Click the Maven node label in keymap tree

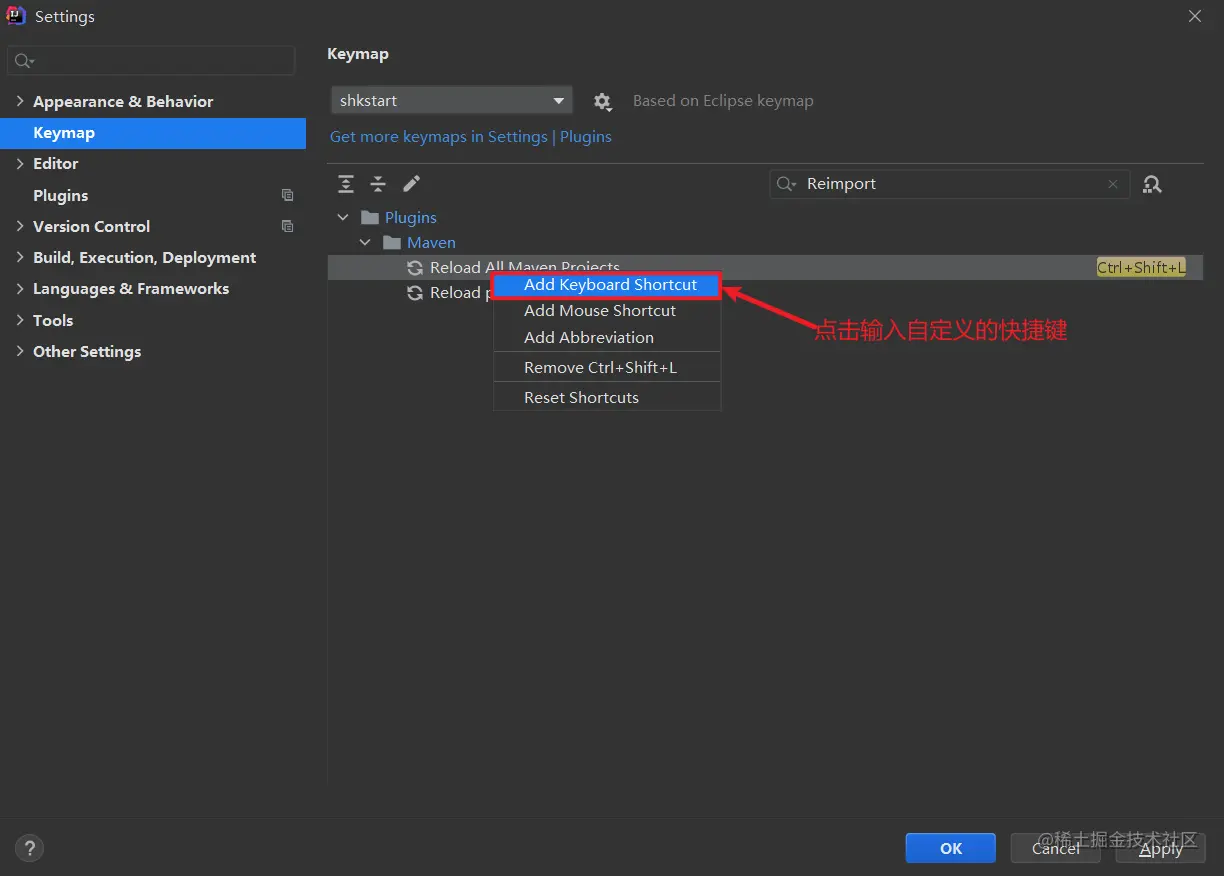tap(431, 242)
